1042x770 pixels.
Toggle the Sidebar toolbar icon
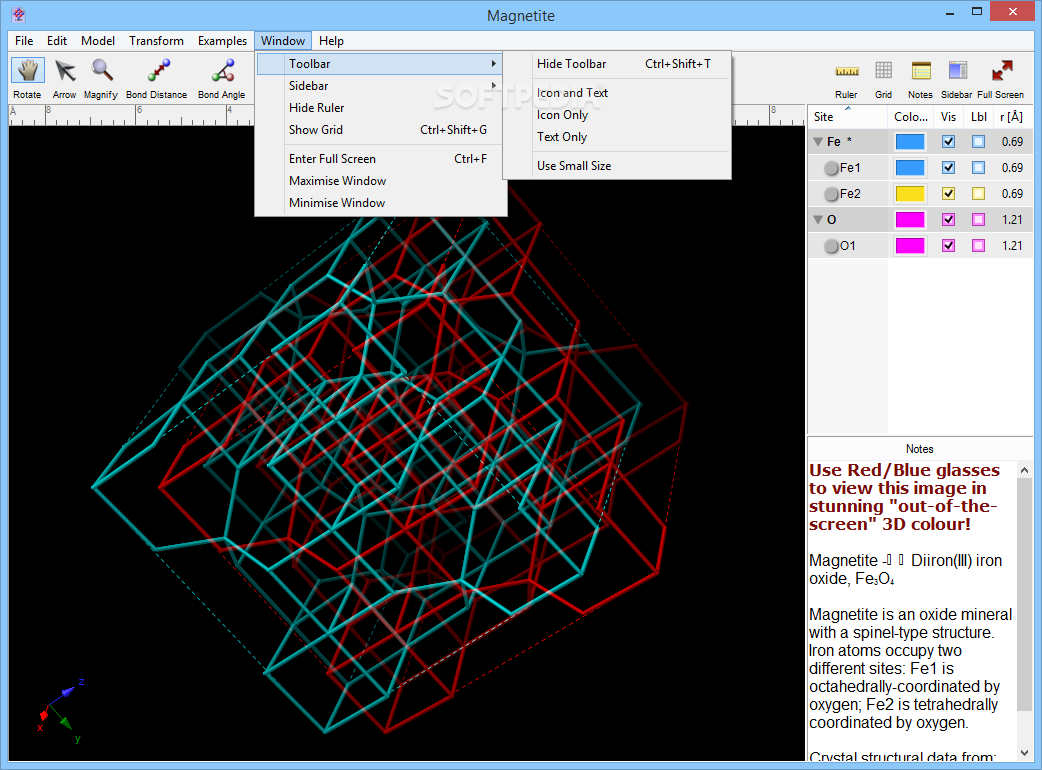click(957, 79)
